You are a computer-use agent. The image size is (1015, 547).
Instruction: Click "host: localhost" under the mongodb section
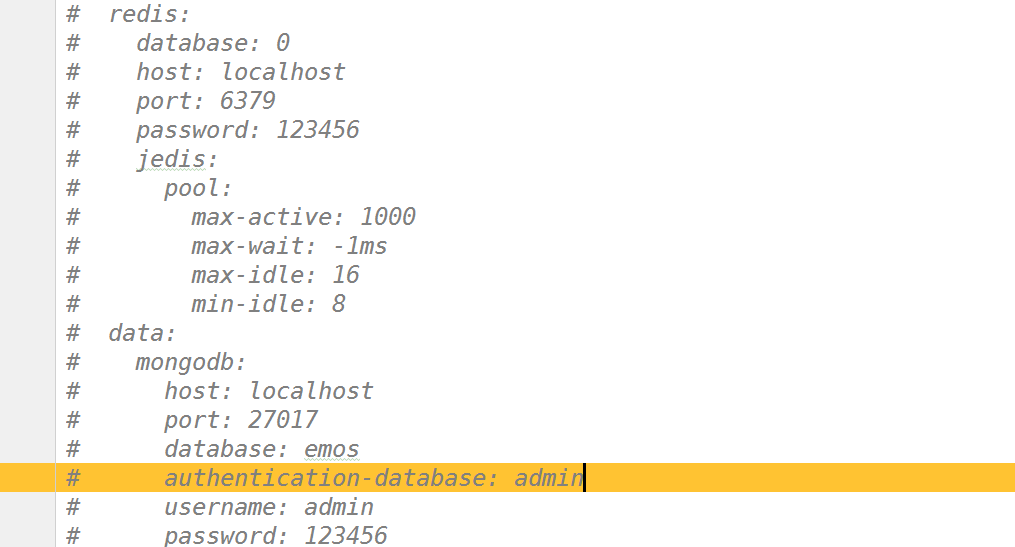(268, 391)
